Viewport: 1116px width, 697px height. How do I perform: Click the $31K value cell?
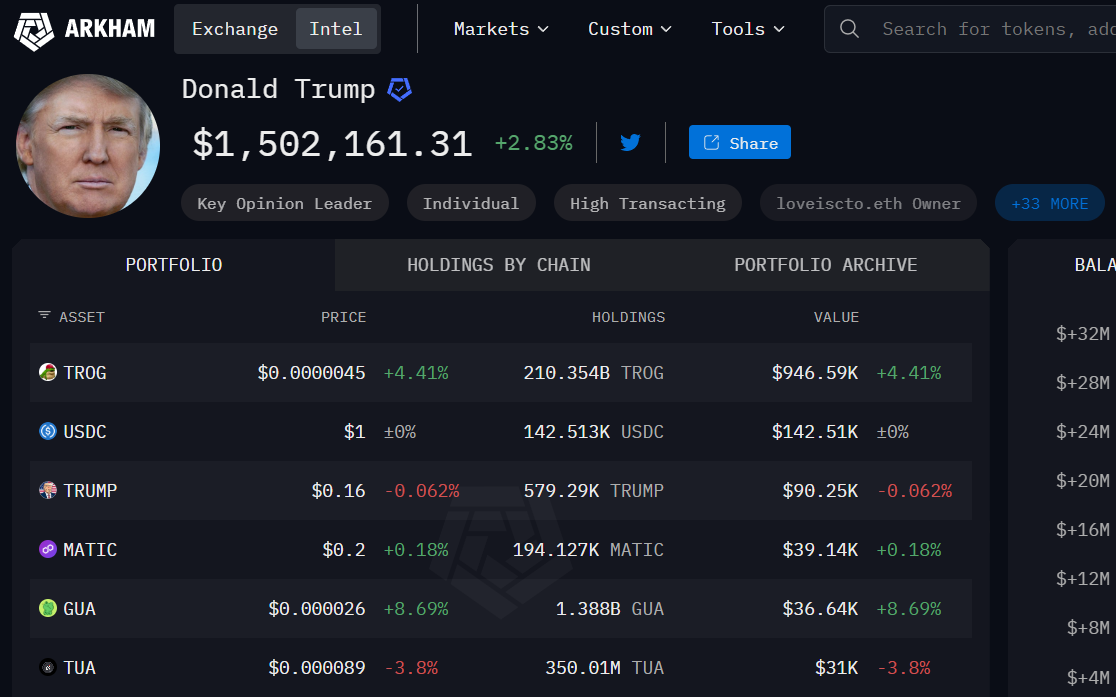tap(837, 669)
